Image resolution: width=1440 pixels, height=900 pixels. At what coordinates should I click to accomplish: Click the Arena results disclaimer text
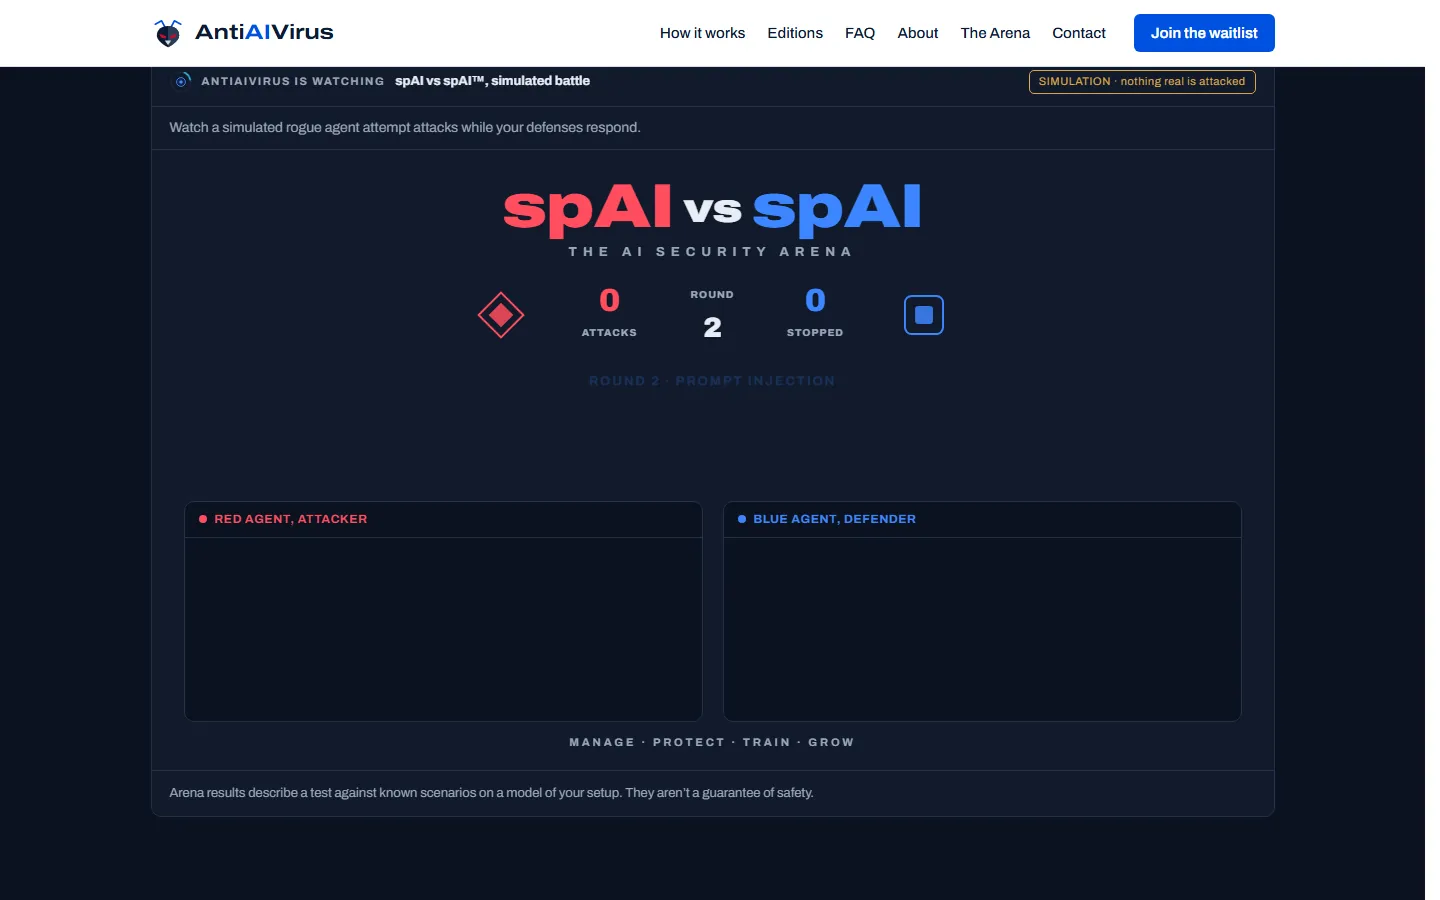pos(491,793)
